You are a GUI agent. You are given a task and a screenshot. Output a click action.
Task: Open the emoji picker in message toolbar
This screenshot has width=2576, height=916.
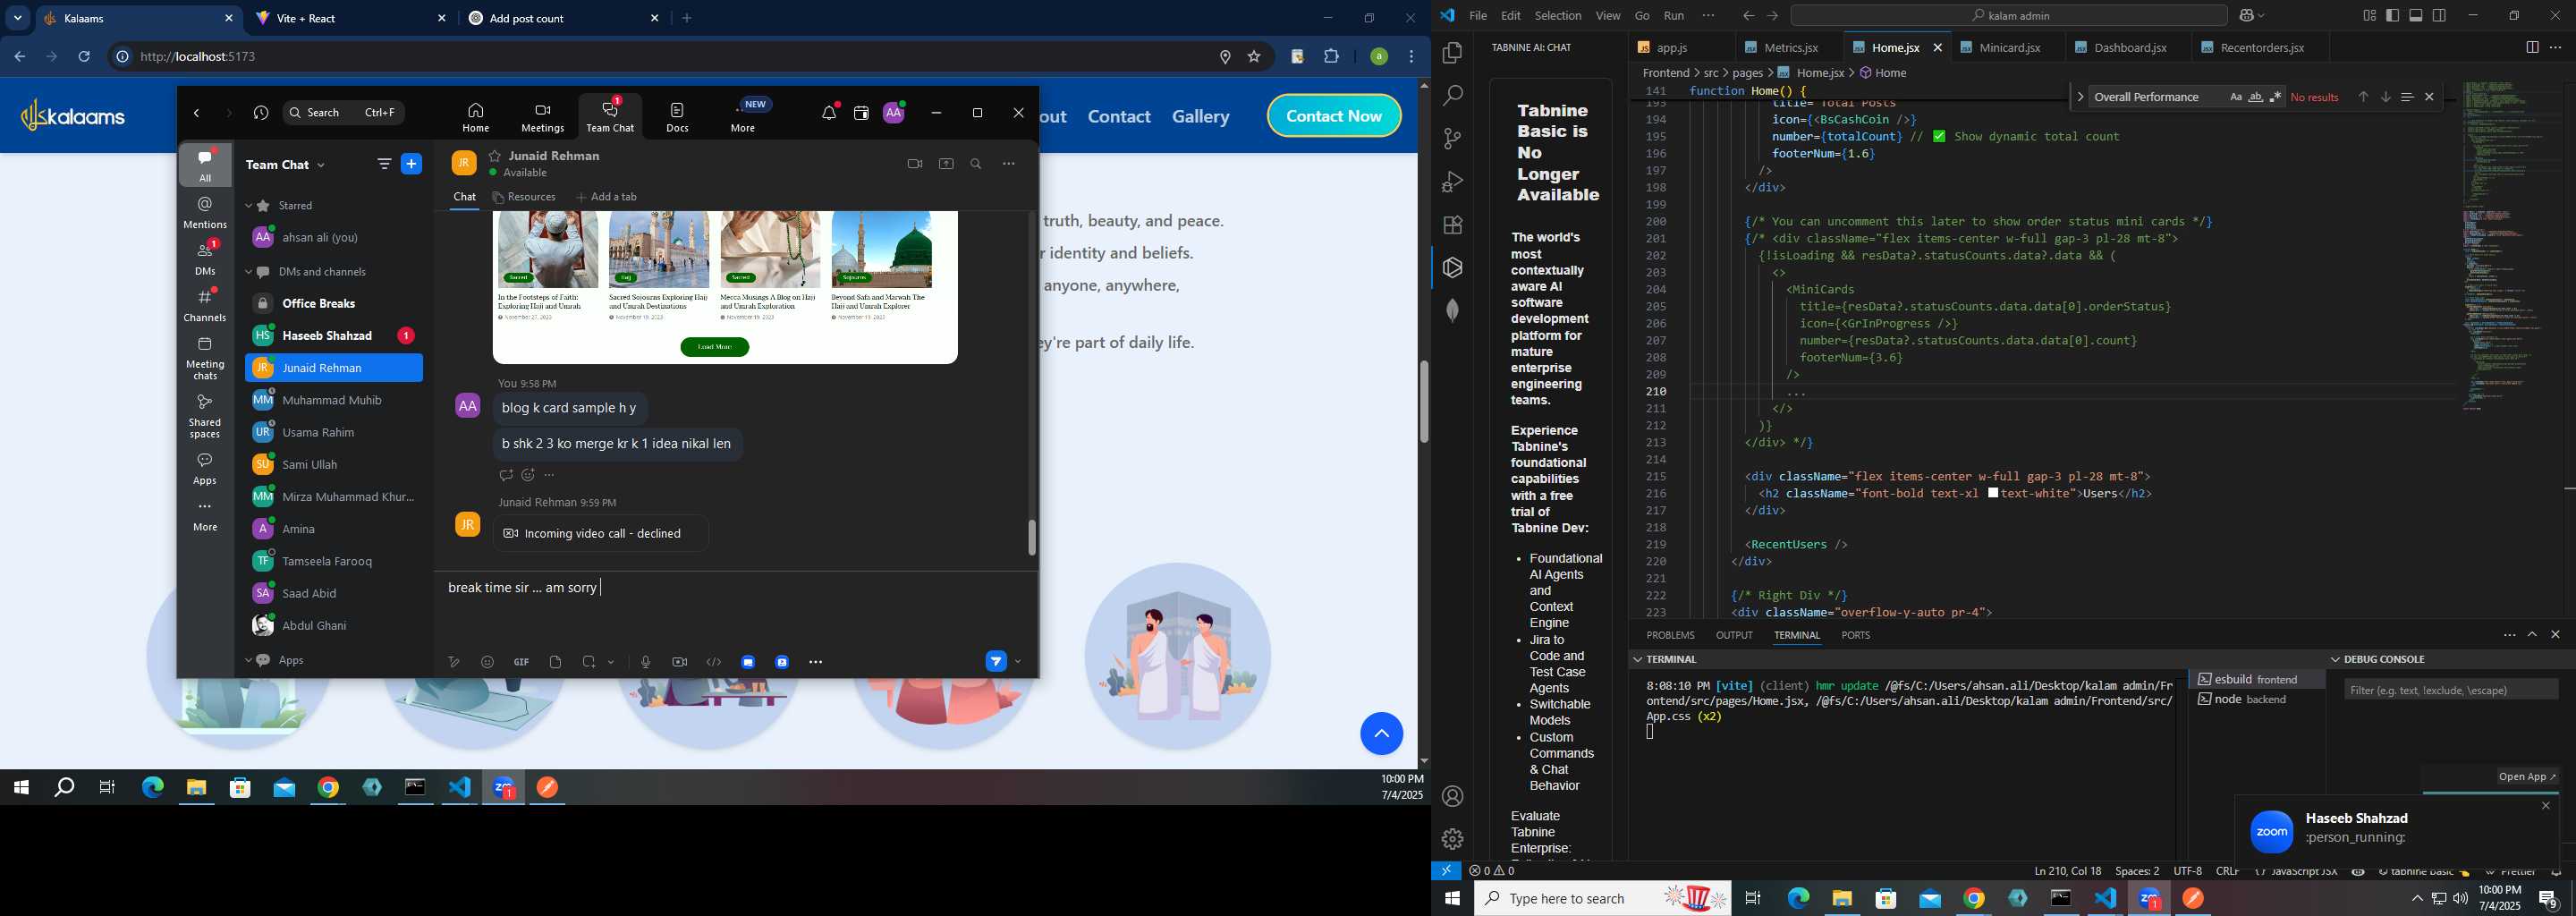[487, 662]
